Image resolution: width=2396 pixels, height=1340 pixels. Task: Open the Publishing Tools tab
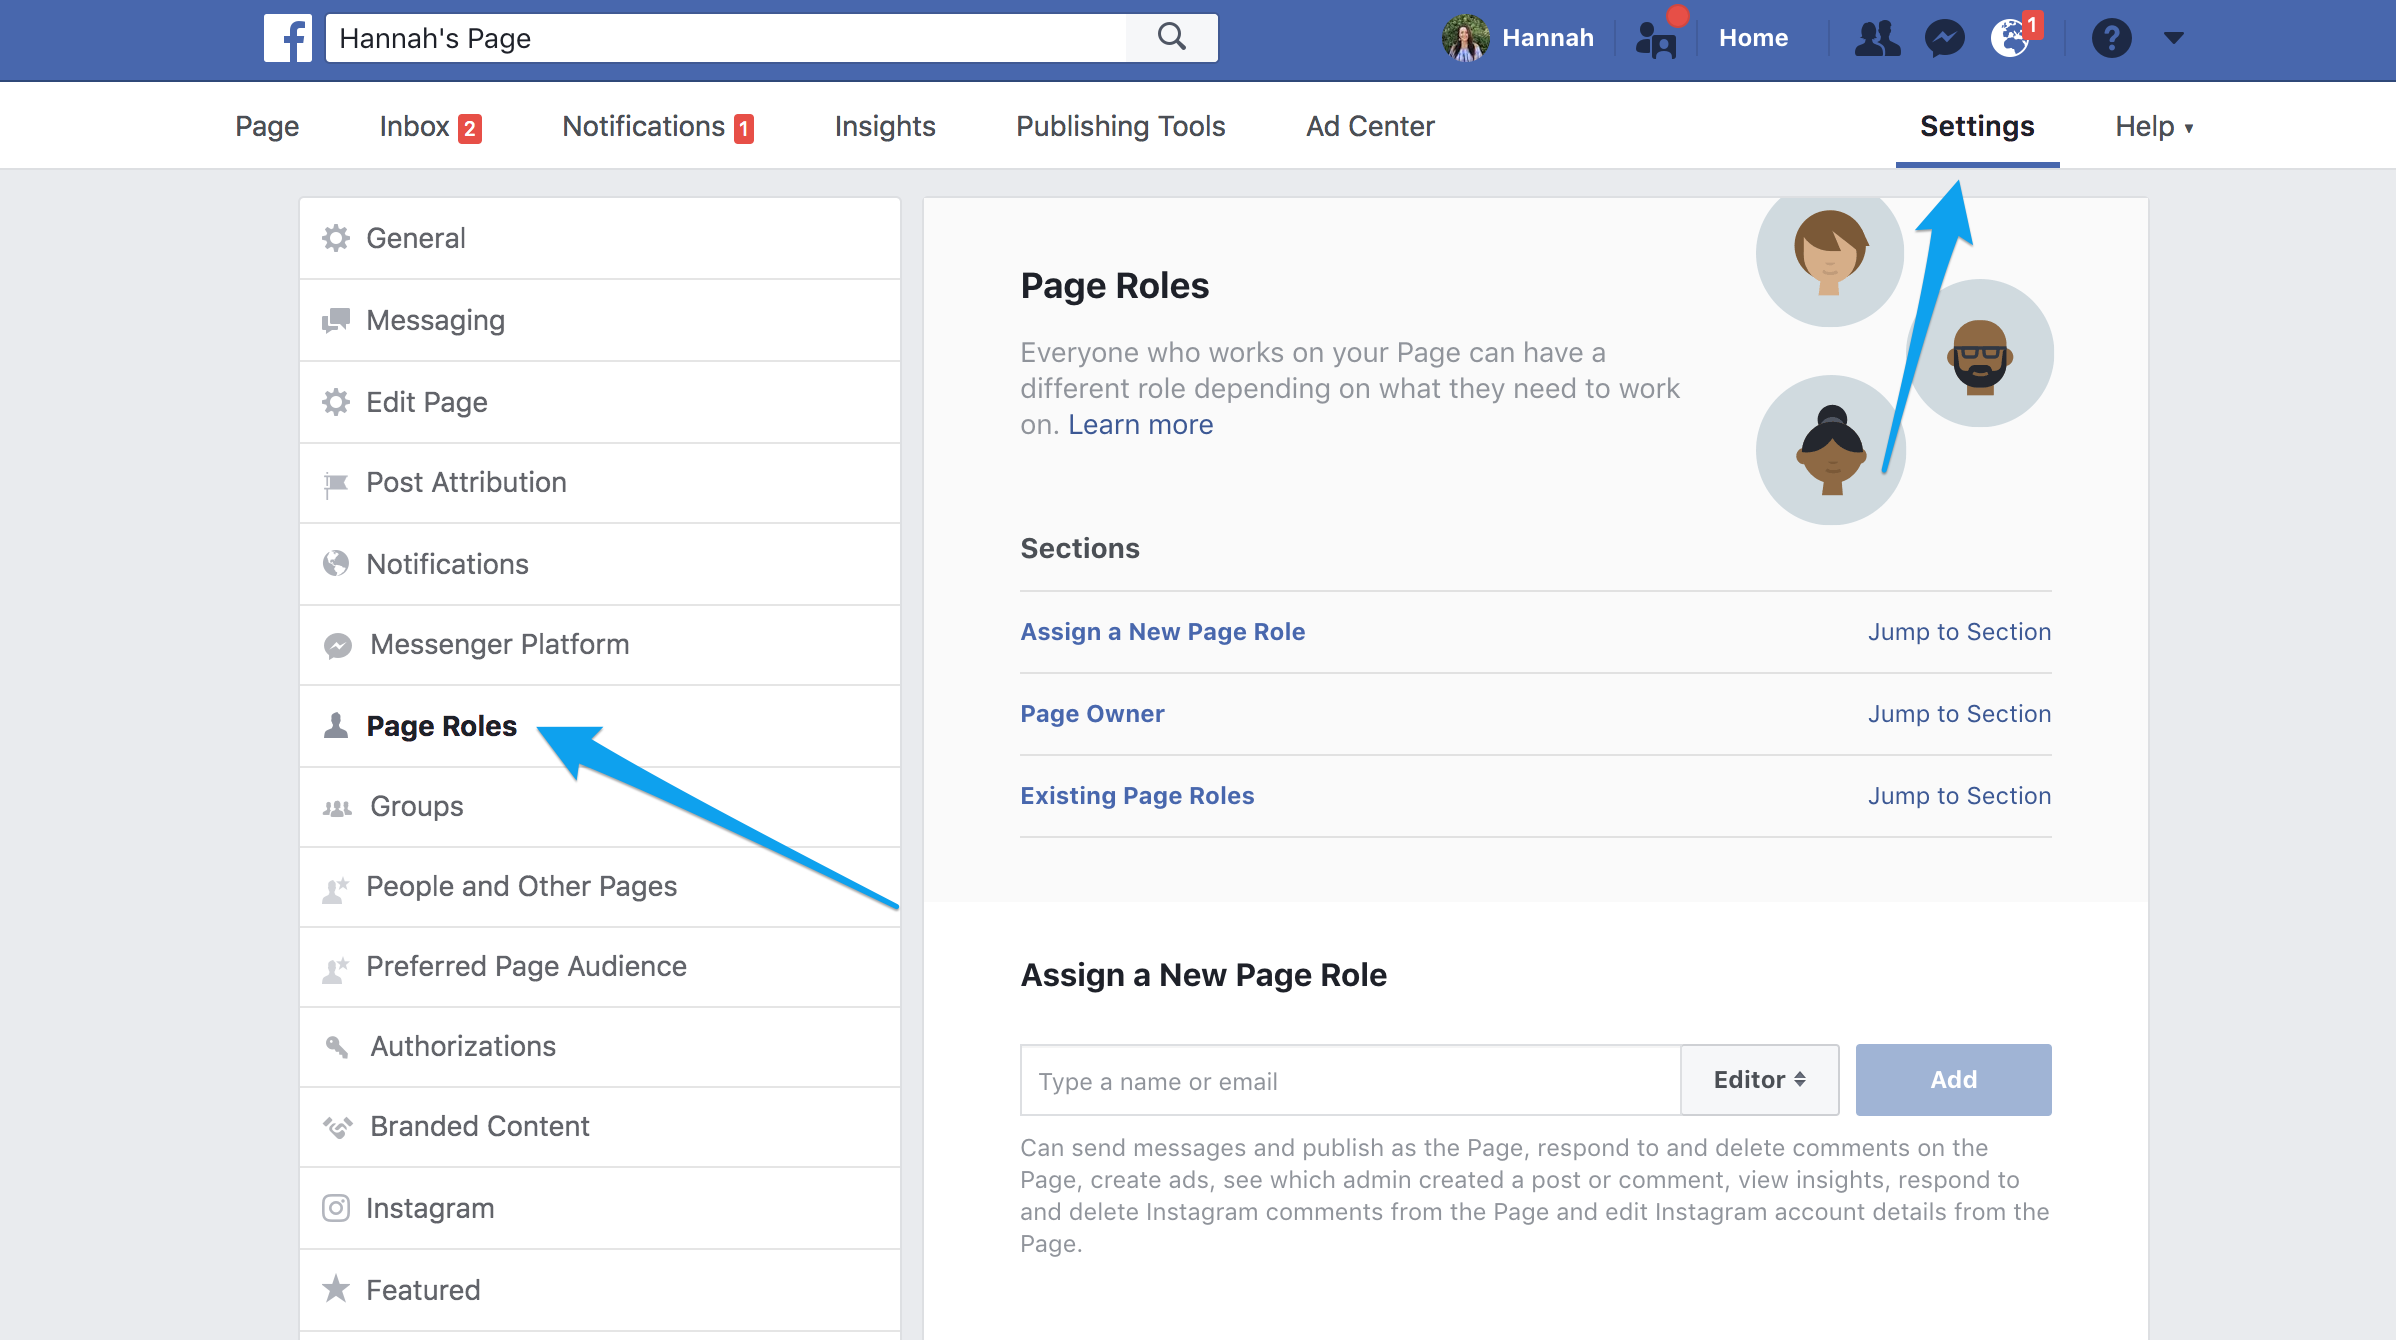[x=1120, y=126]
